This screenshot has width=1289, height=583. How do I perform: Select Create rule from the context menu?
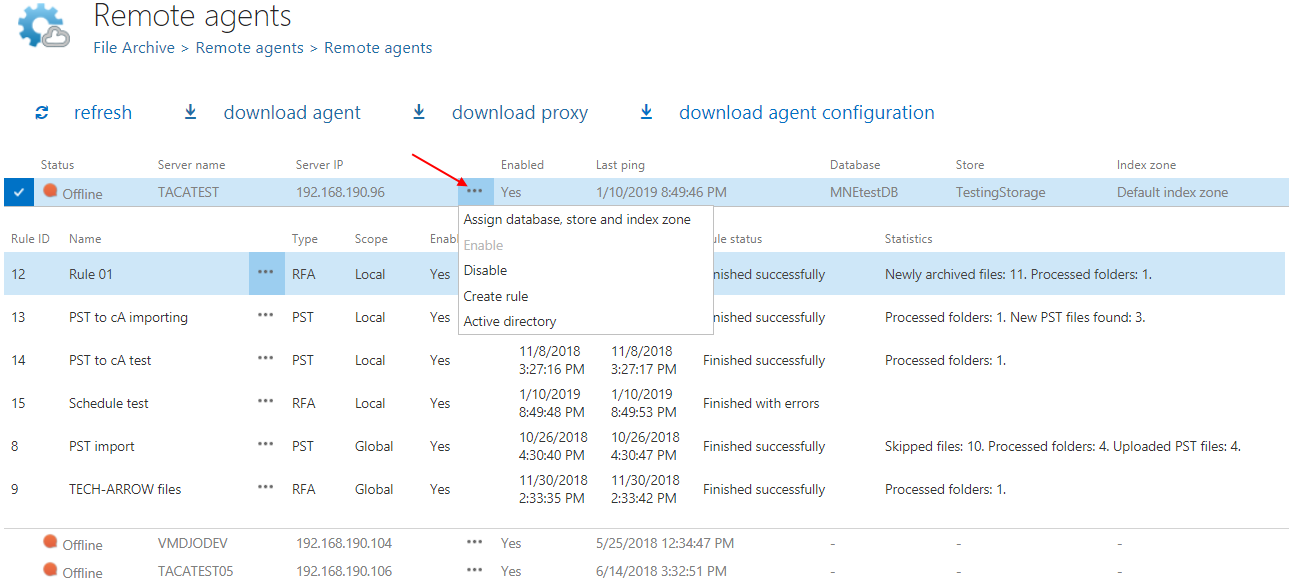[495, 296]
